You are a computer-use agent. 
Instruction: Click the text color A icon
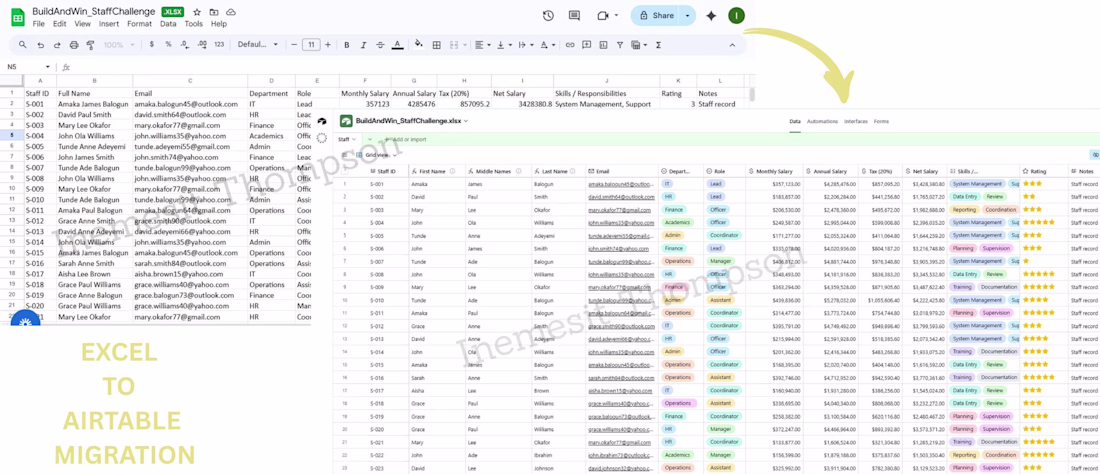pyautogui.click(x=398, y=45)
